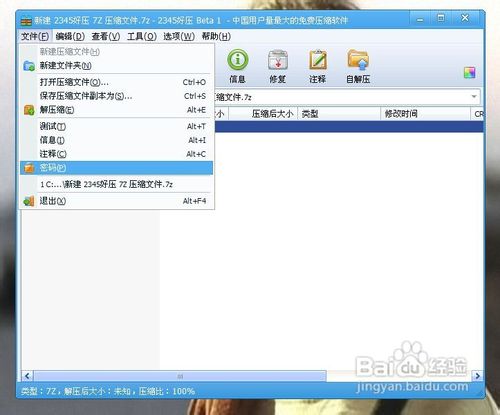Open the 帮助(H) menu
500x415 pixels.
[x=216, y=36]
